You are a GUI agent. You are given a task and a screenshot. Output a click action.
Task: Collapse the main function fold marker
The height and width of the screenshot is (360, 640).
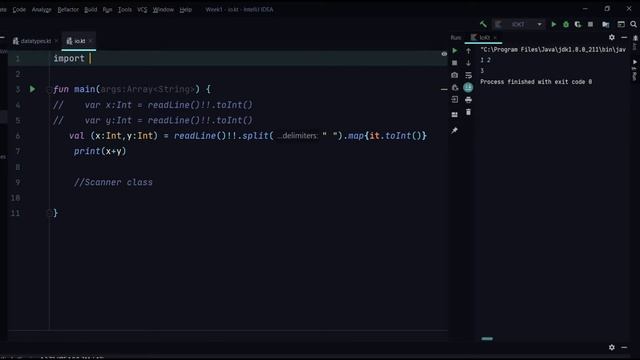(49, 89)
